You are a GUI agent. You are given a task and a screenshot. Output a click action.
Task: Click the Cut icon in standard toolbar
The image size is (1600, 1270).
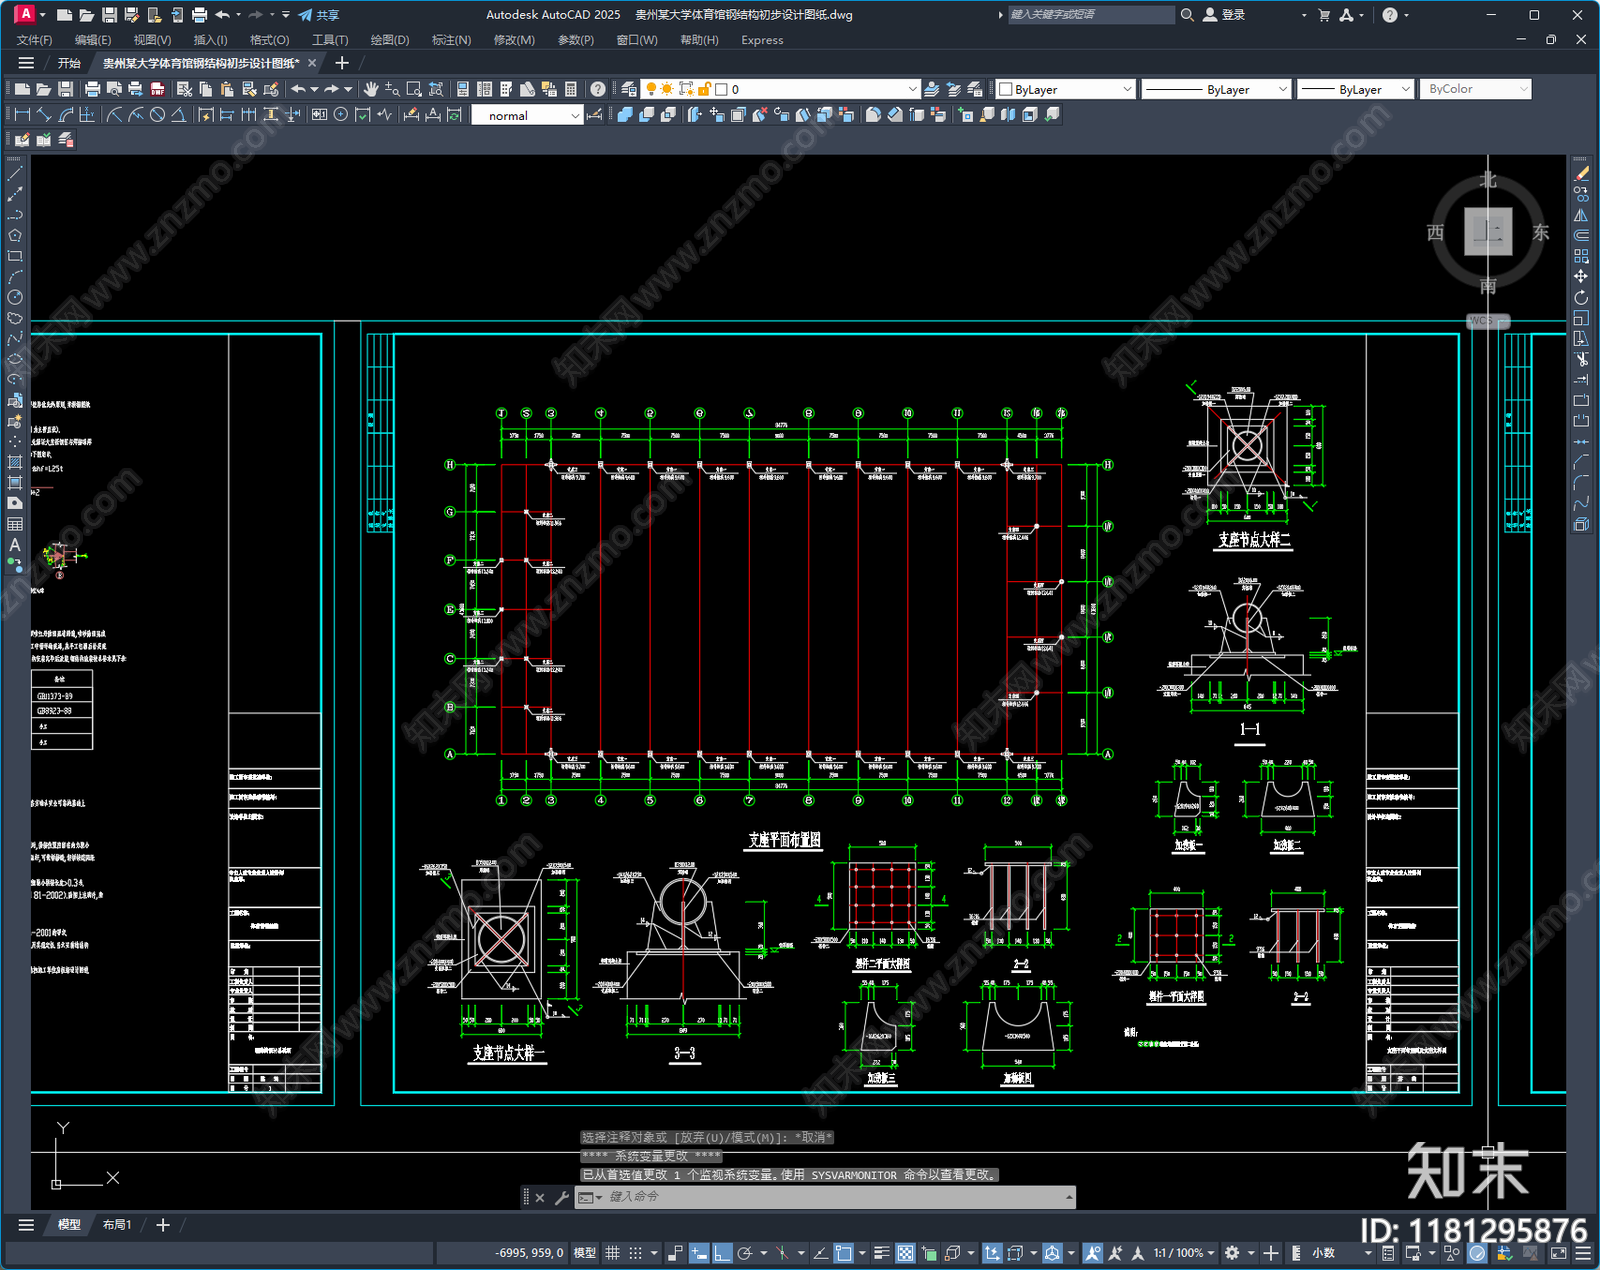[185, 89]
